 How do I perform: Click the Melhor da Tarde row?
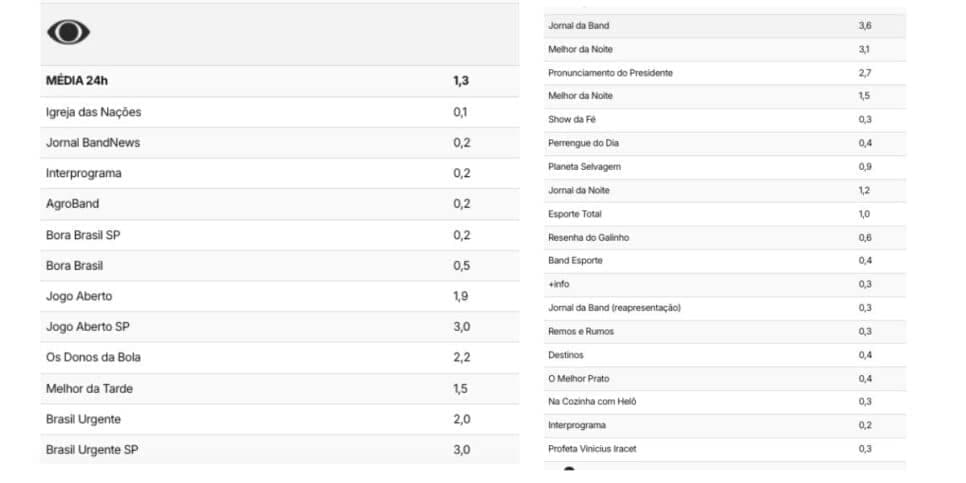pos(280,389)
